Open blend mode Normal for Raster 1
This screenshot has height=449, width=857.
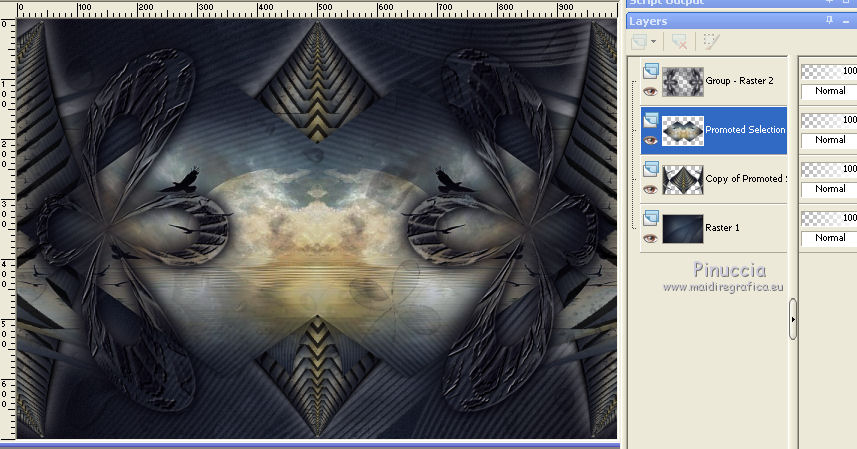pyautogui.click(x=829, y=238)
